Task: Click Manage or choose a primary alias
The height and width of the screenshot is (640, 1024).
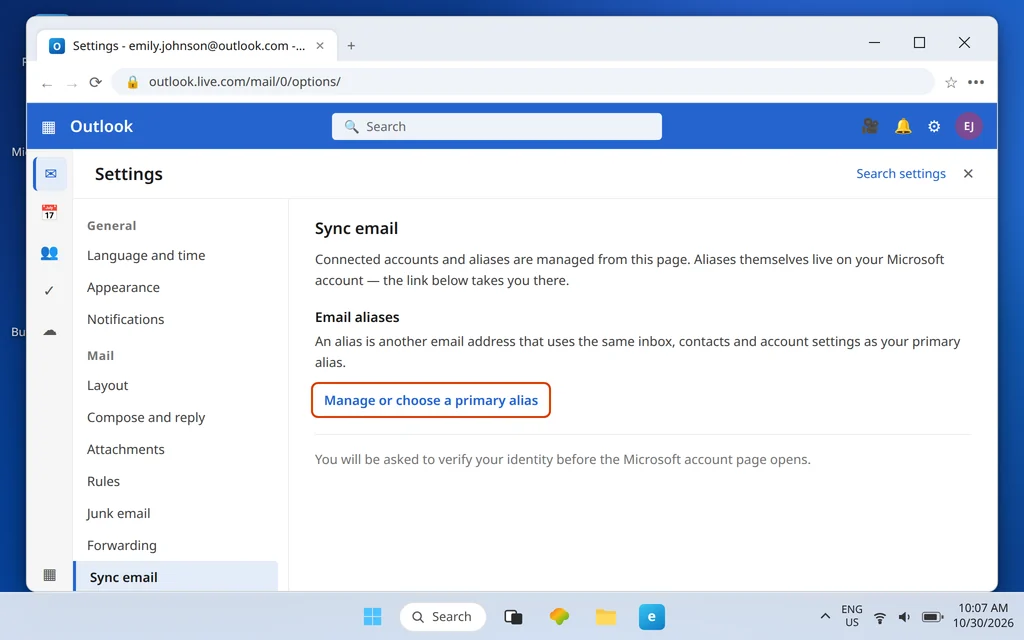Action: click(431, 400)
